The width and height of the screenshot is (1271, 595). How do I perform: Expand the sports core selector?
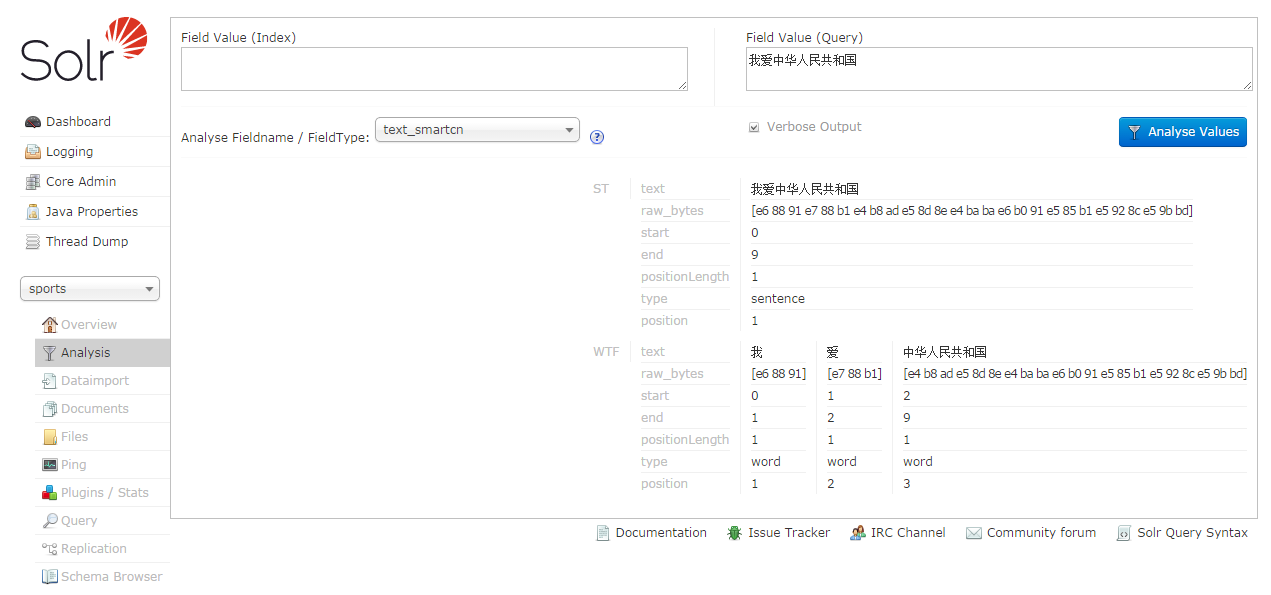point(90,289)
